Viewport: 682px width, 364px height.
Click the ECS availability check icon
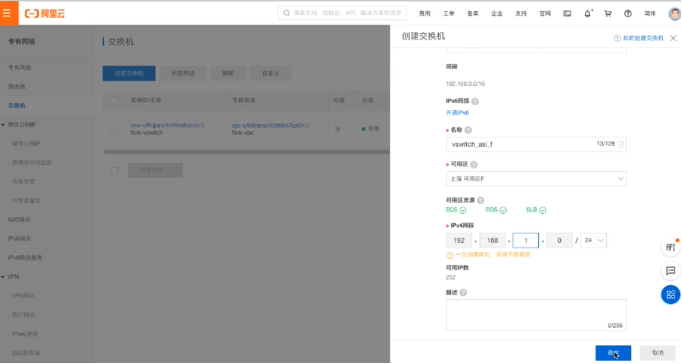[x=463, y=210]
